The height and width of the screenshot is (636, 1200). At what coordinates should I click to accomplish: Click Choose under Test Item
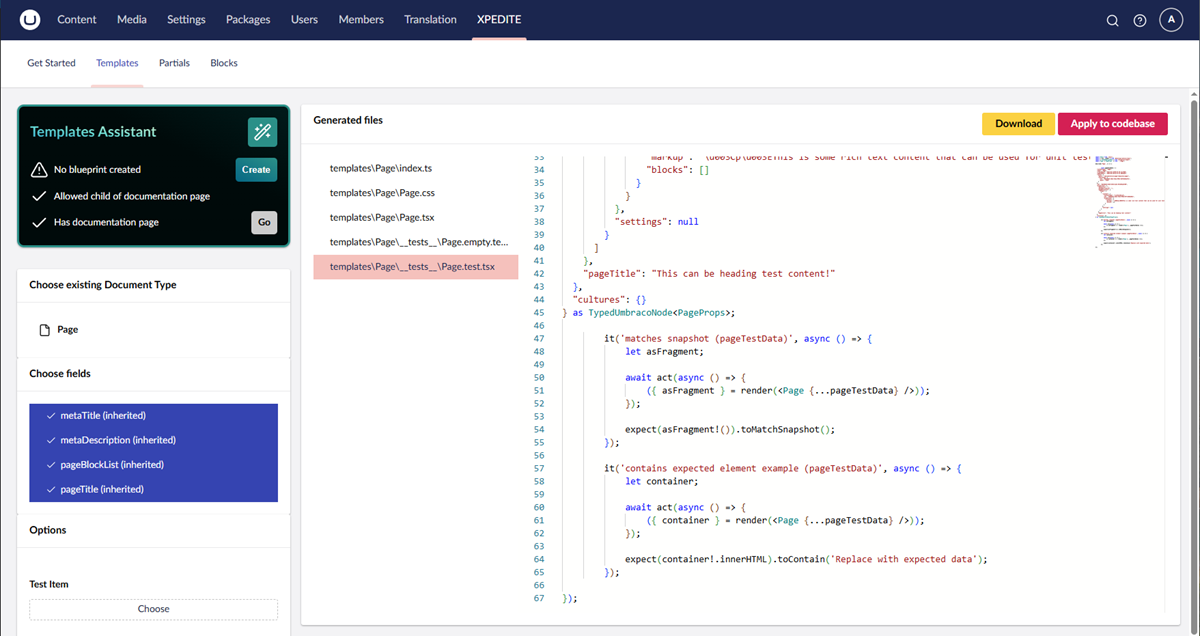(x=153, y=609)
